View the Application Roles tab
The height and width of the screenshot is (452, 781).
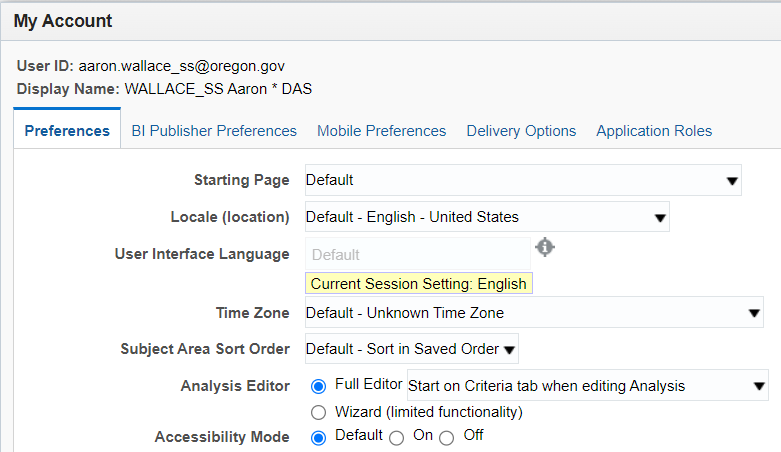654,131
